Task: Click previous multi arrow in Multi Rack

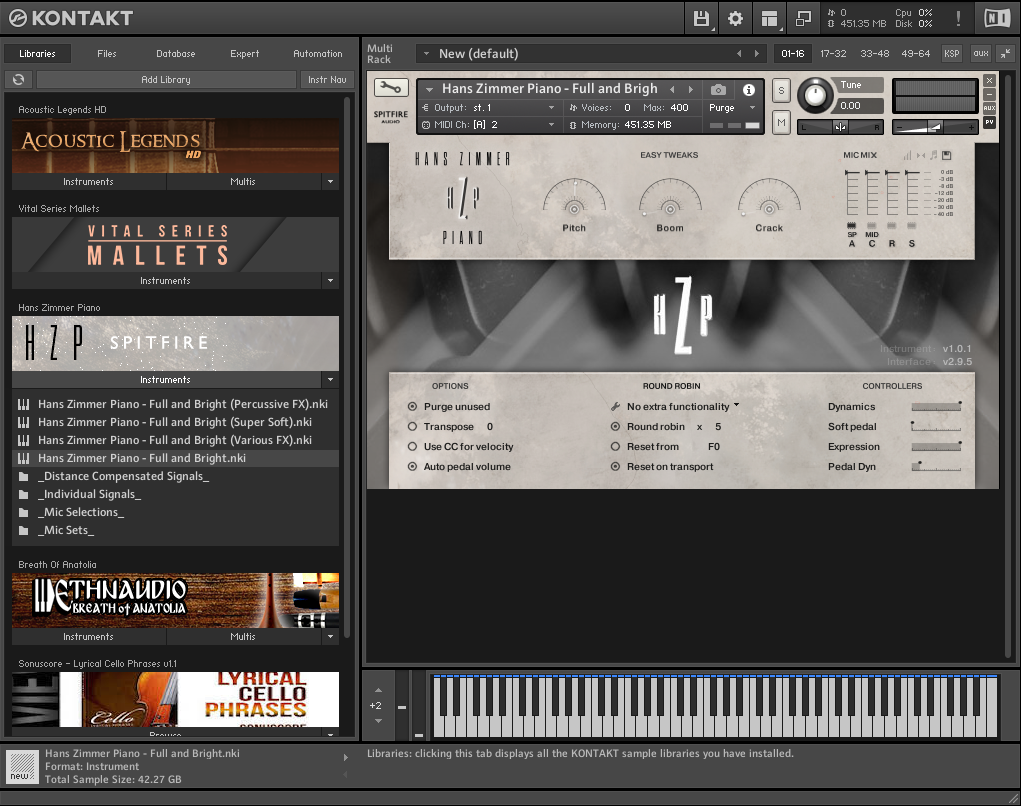Action: click(x=739, y=53)
